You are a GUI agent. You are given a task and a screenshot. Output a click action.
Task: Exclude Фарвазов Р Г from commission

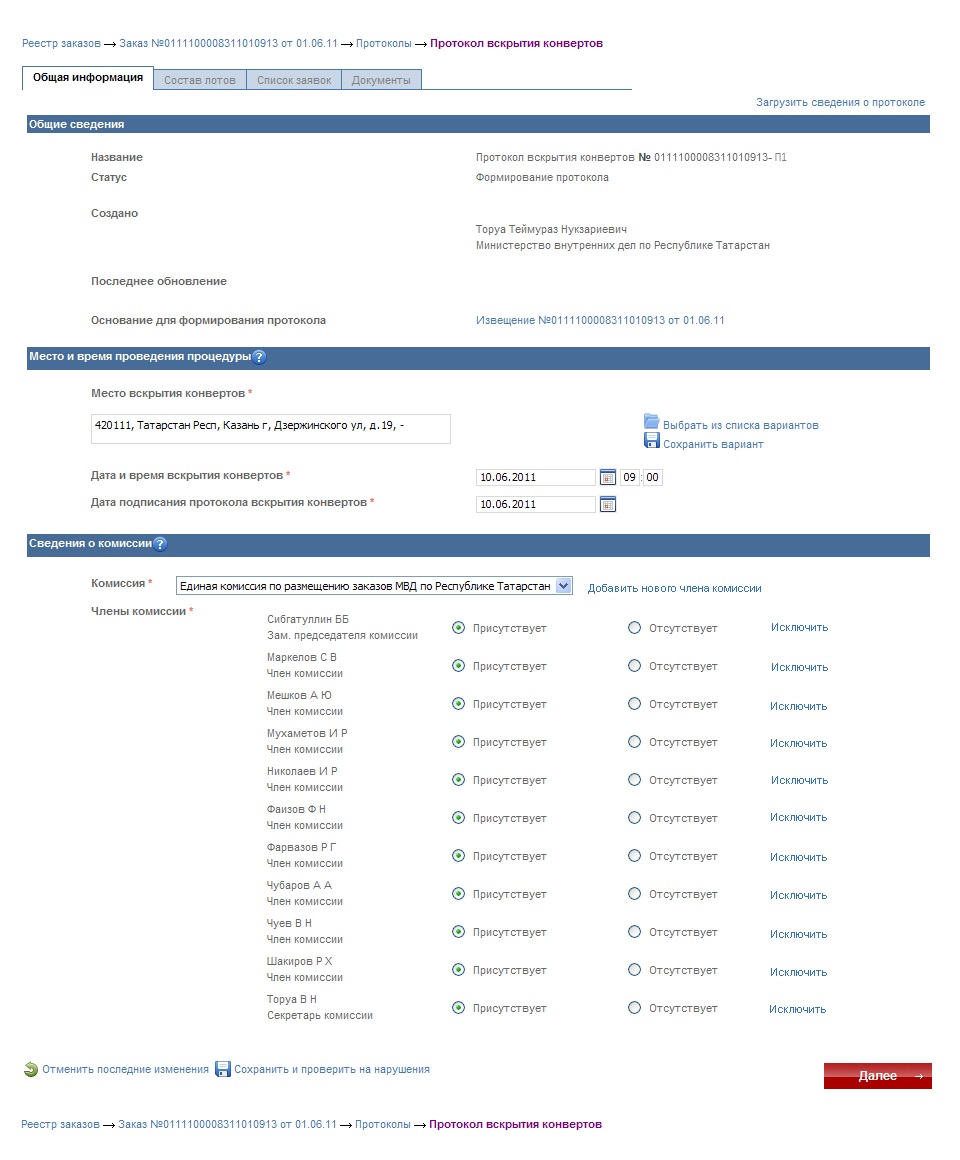(799, 857)
